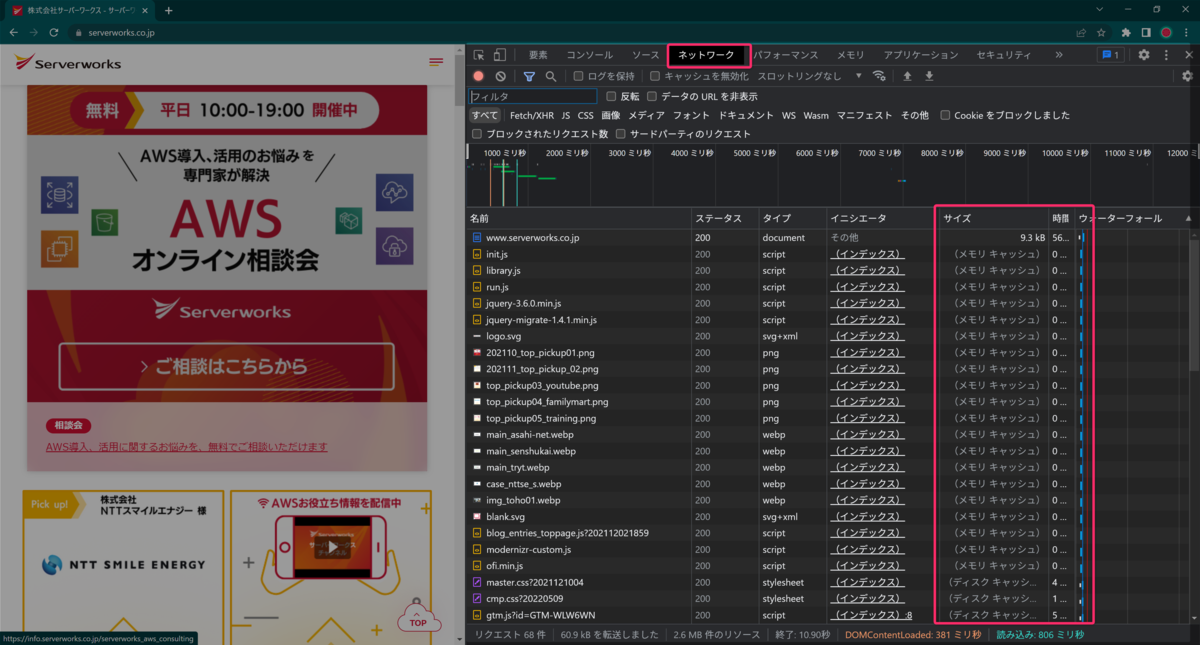This screenshot has width=1200, height=645.
Task: Filter requests by WS type
Action: pyautogui.click(x=789, y=116)
